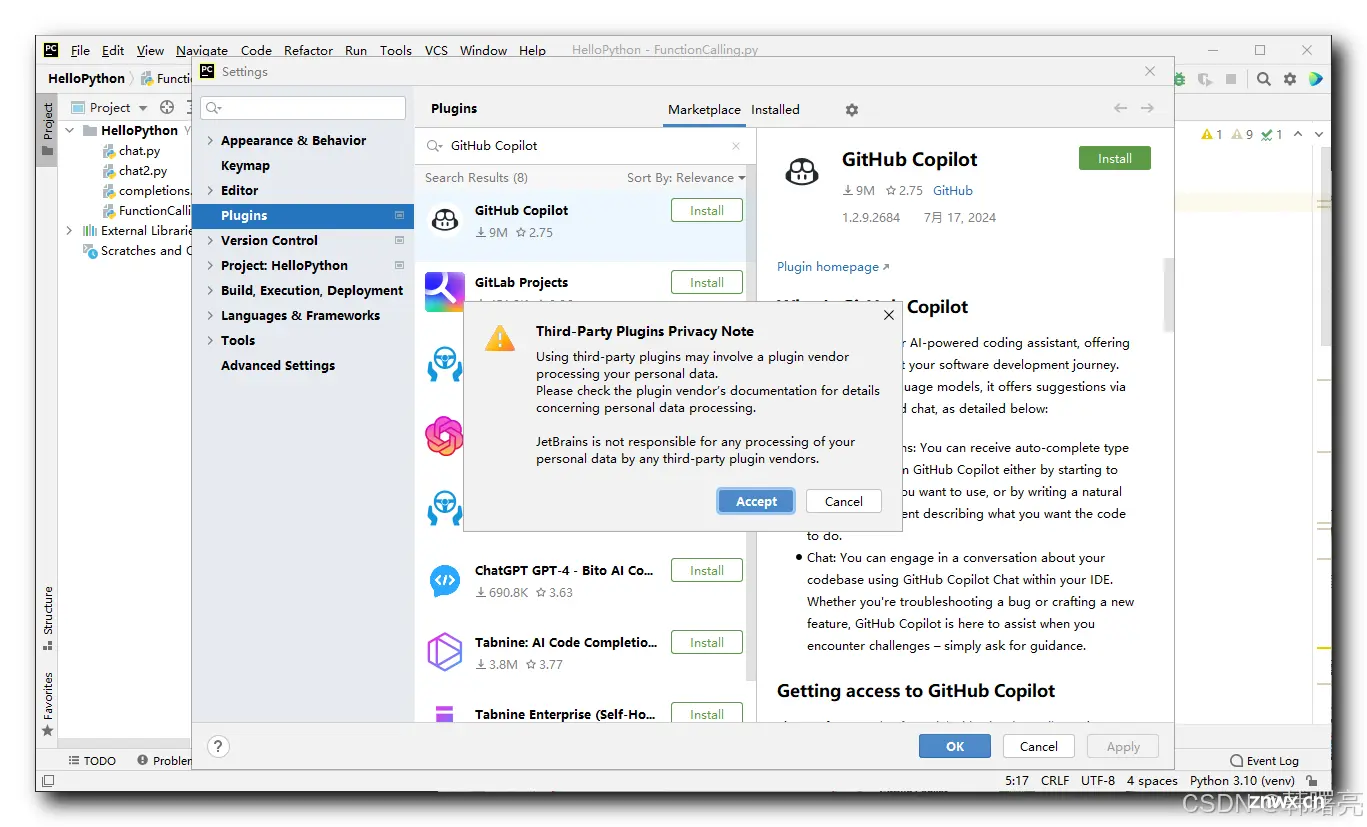
Task: Expand Version Control settings
Action: click(210, 241)
